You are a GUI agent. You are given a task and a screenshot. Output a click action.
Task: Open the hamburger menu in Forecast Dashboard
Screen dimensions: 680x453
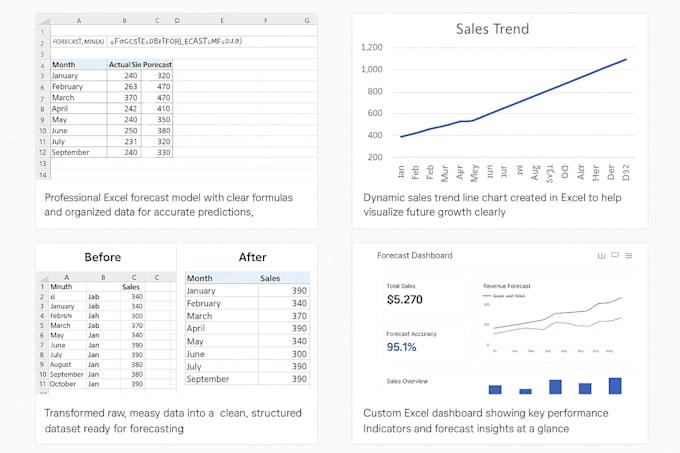click(x=629, y=256)
